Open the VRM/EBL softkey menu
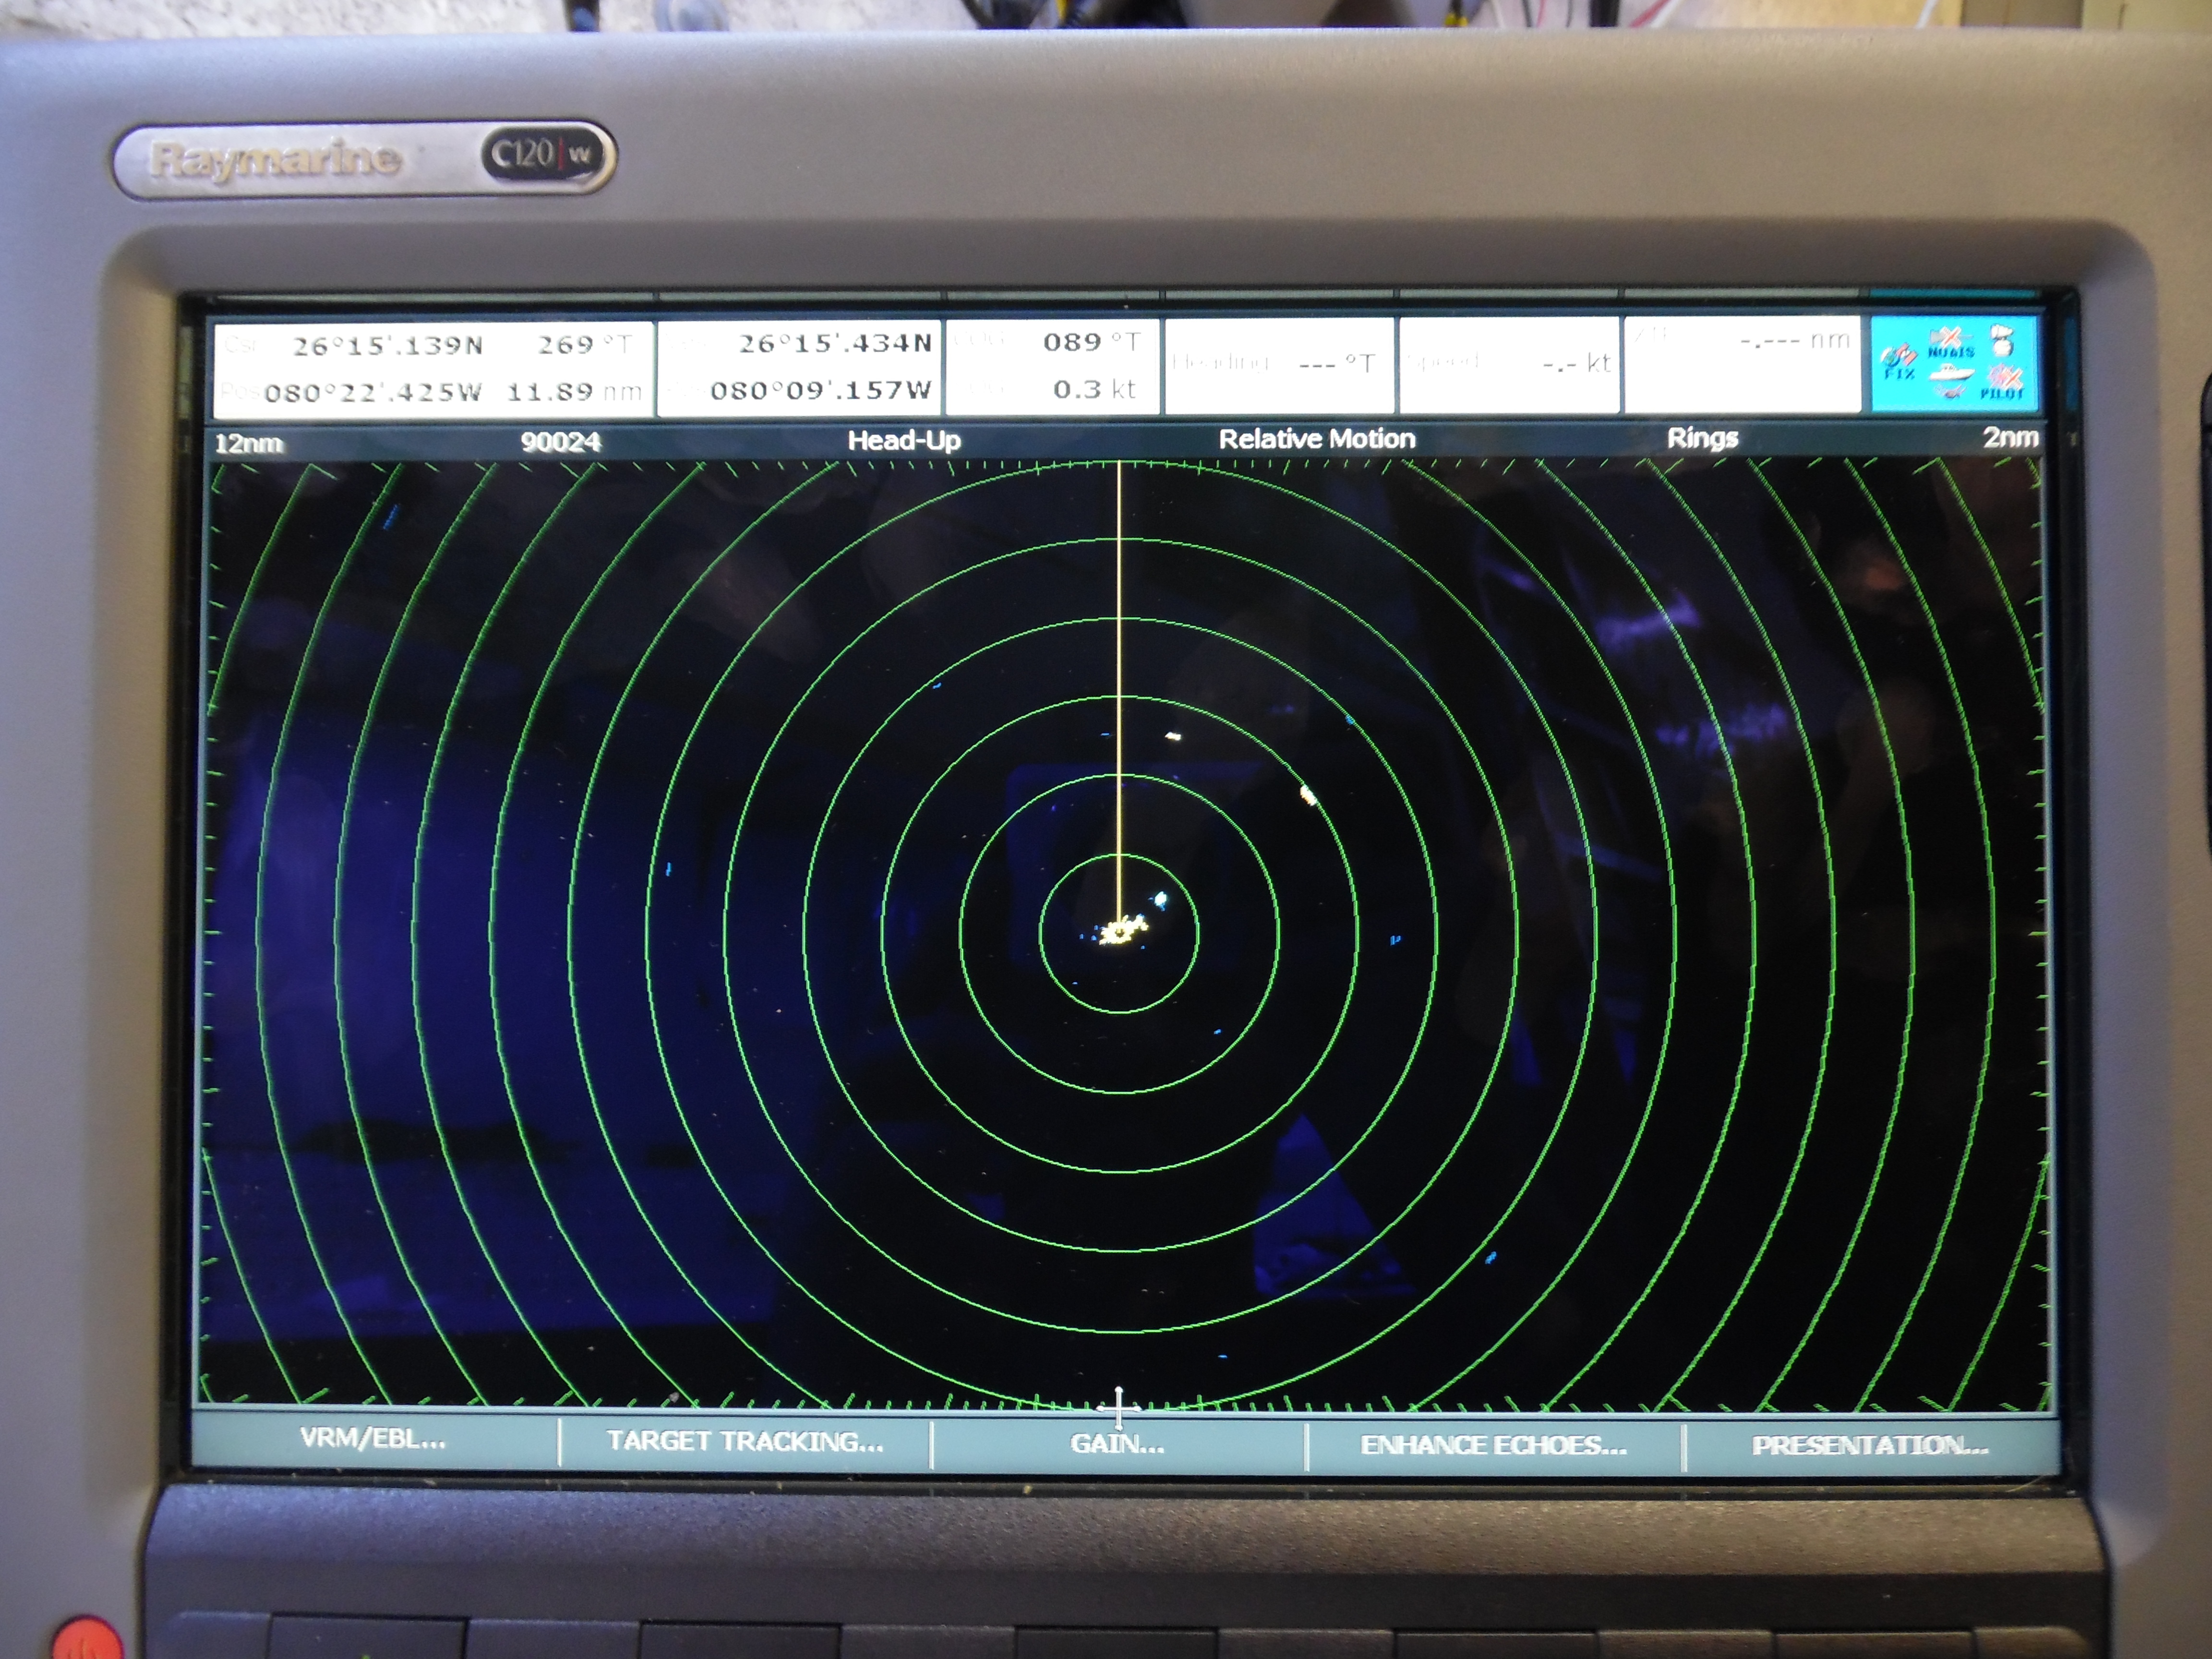 (374, 1440)
